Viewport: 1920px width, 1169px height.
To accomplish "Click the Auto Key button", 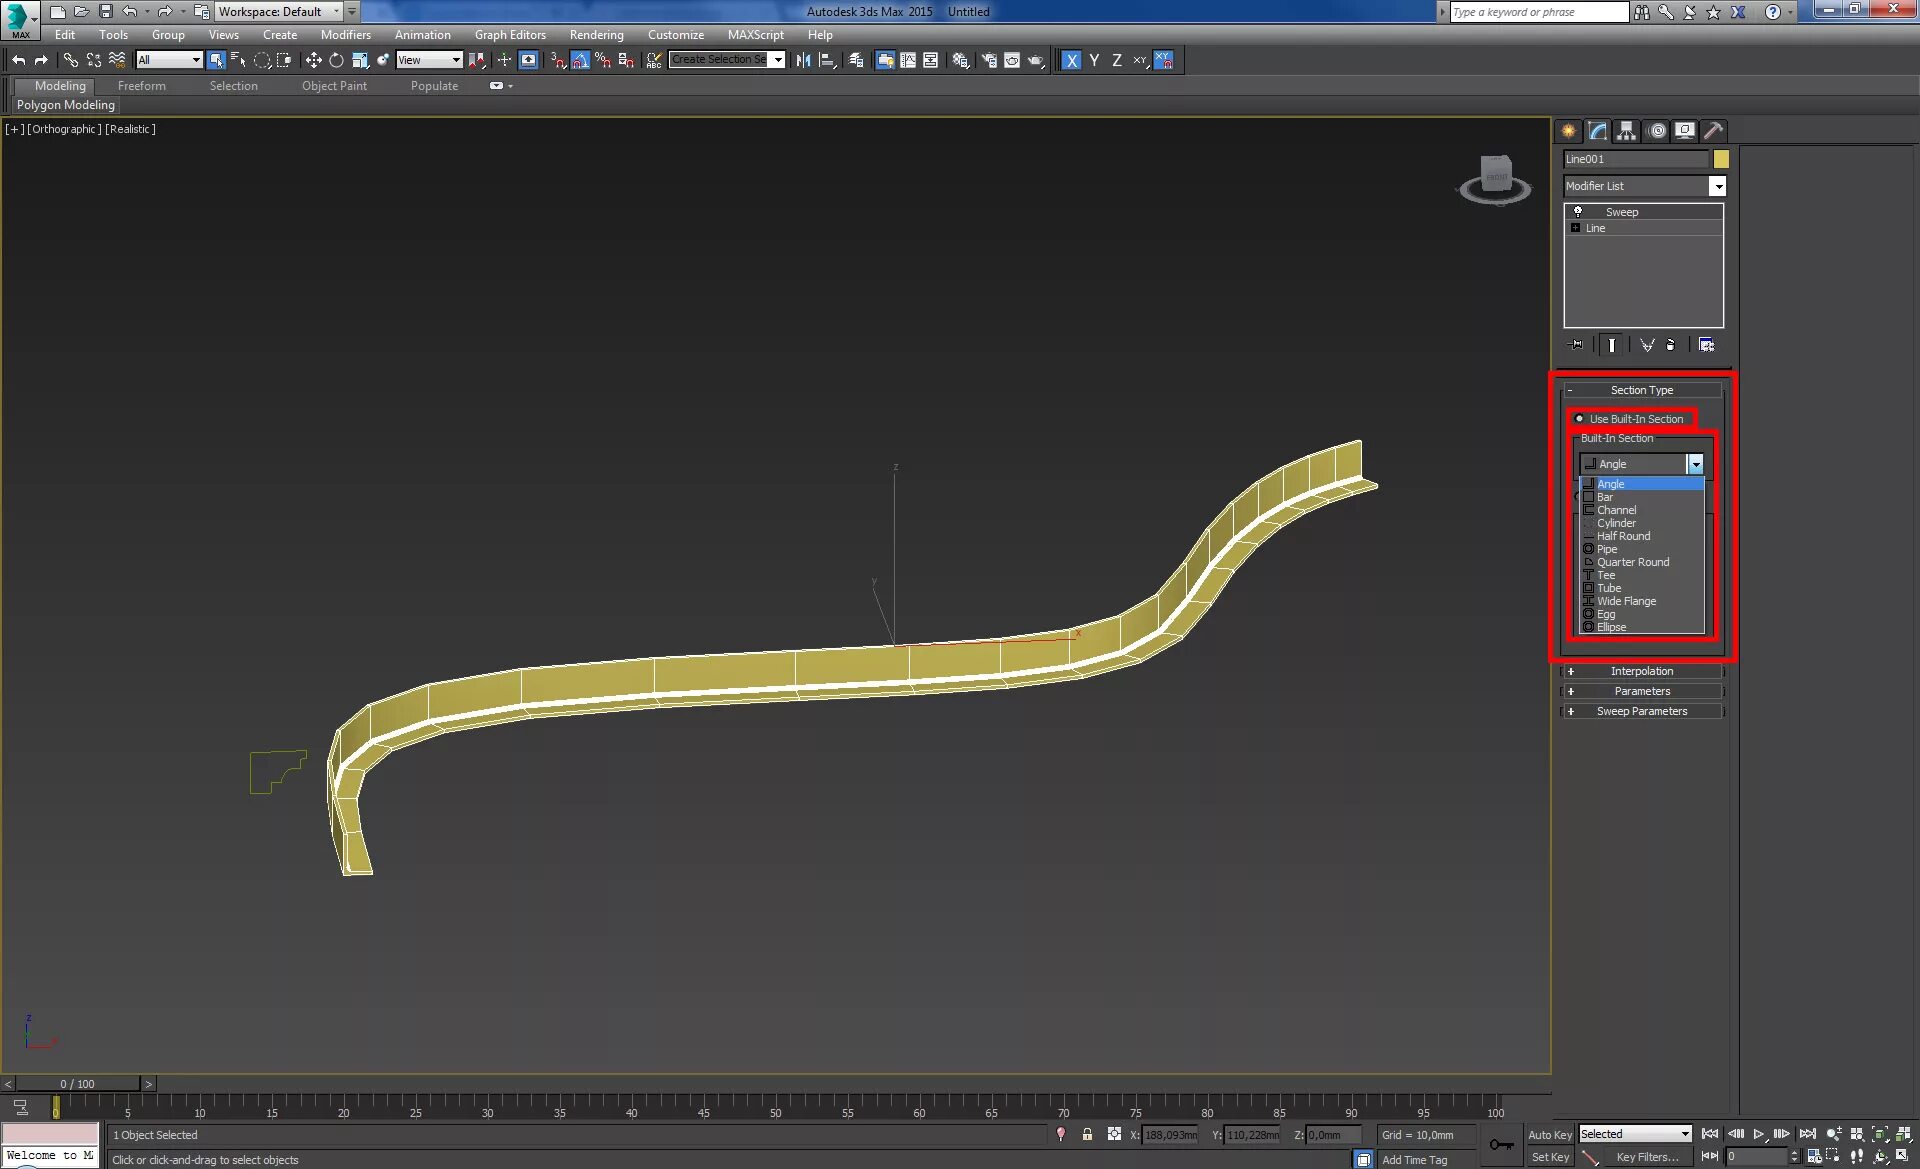I will pos(1549,1134).
